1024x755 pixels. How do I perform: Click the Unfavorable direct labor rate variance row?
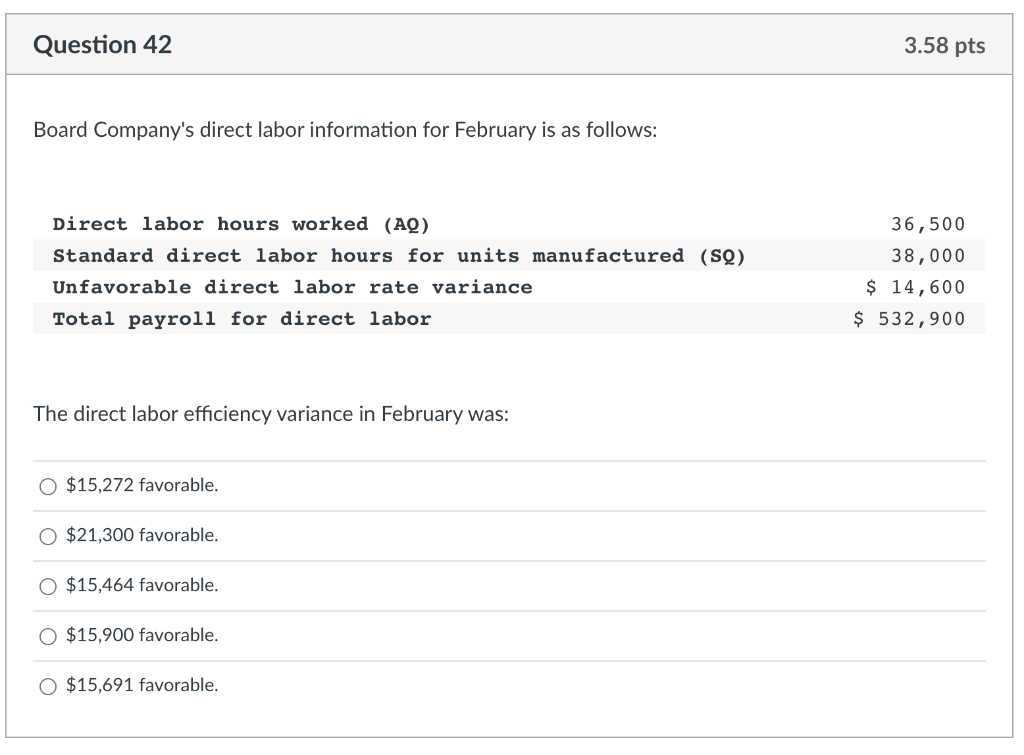(290, 287)
